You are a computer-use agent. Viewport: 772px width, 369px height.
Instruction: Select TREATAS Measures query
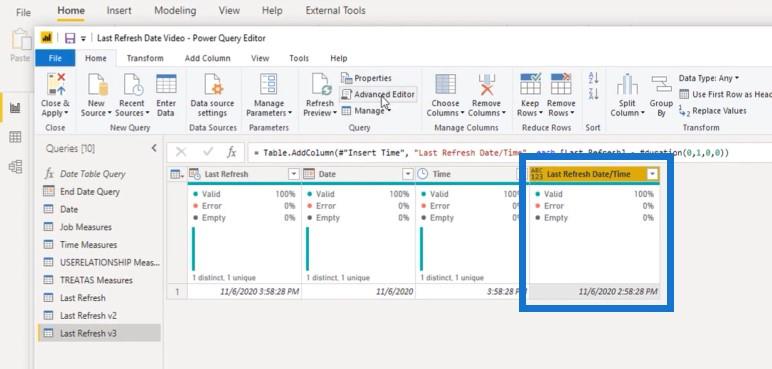[99, 280]
